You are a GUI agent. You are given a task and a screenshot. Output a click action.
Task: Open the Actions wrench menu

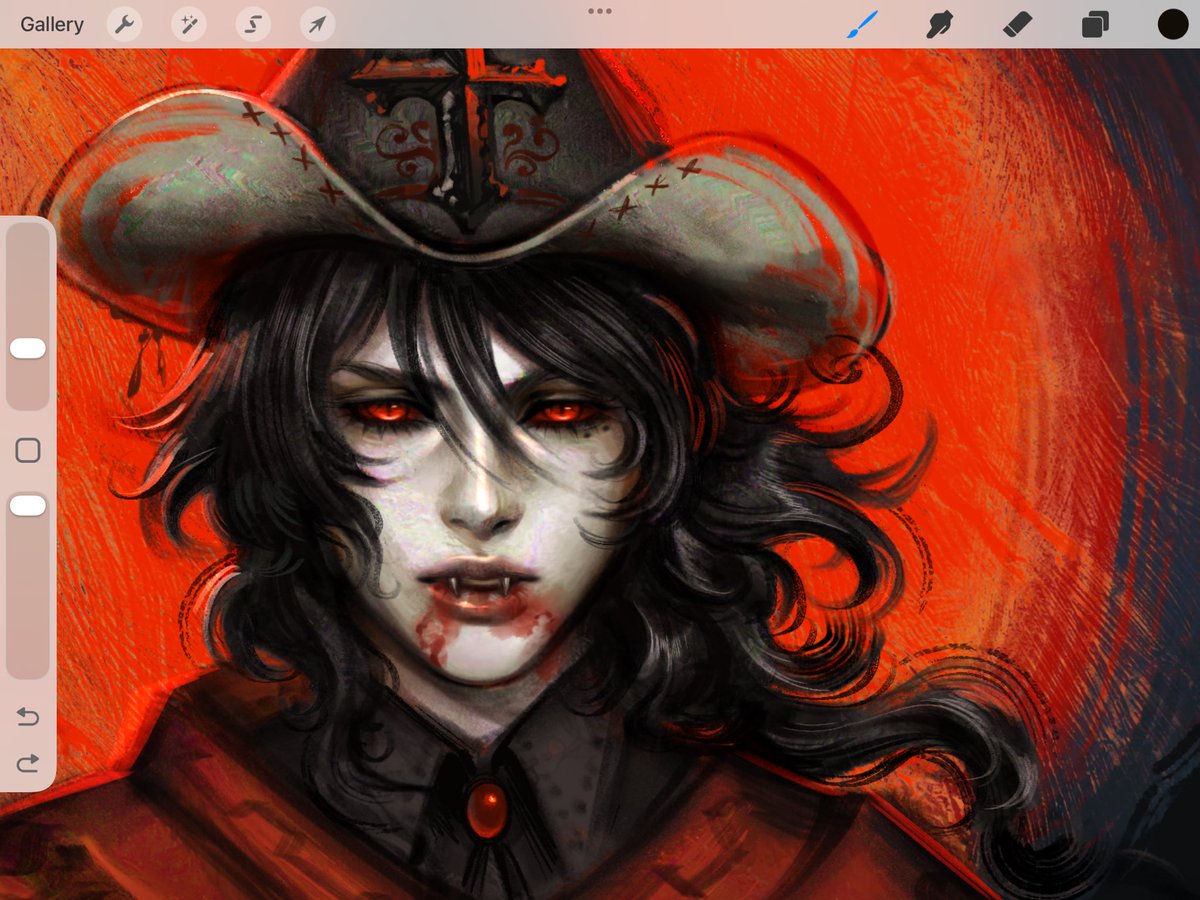(x=124, y=25)
